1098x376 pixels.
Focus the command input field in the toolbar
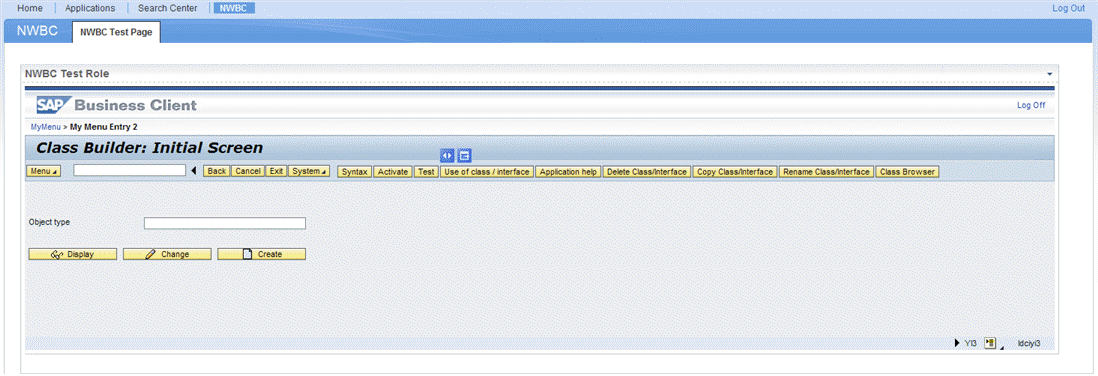pos(130,170)
